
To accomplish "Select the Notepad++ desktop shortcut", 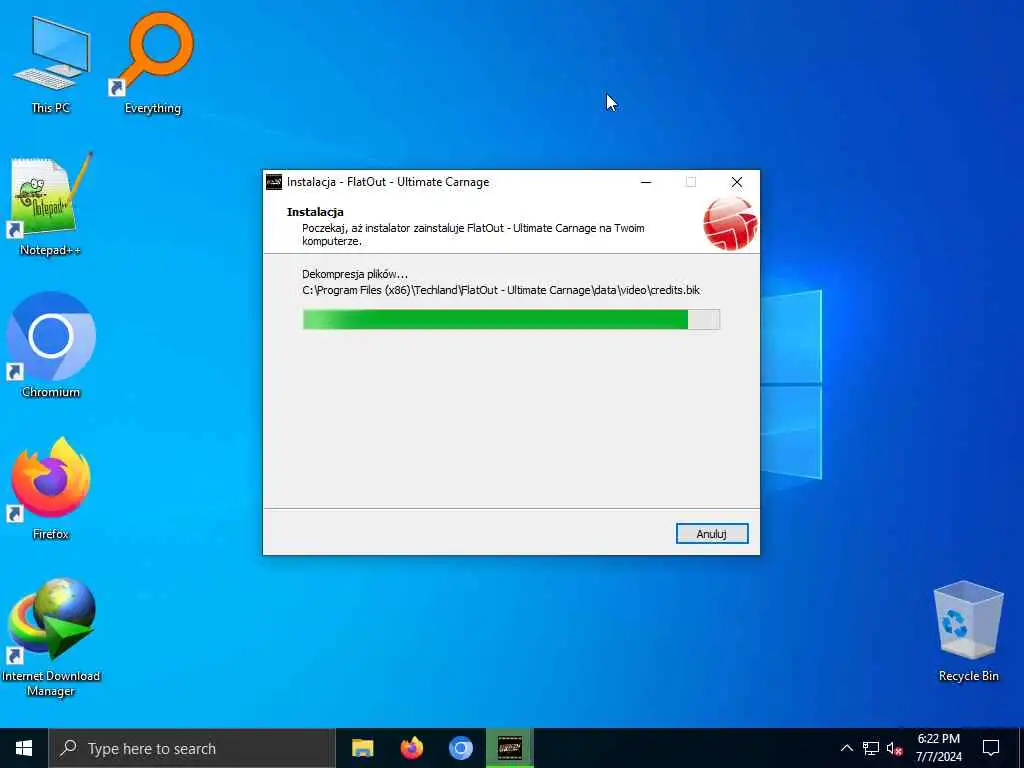I will (x=50, y=205).
